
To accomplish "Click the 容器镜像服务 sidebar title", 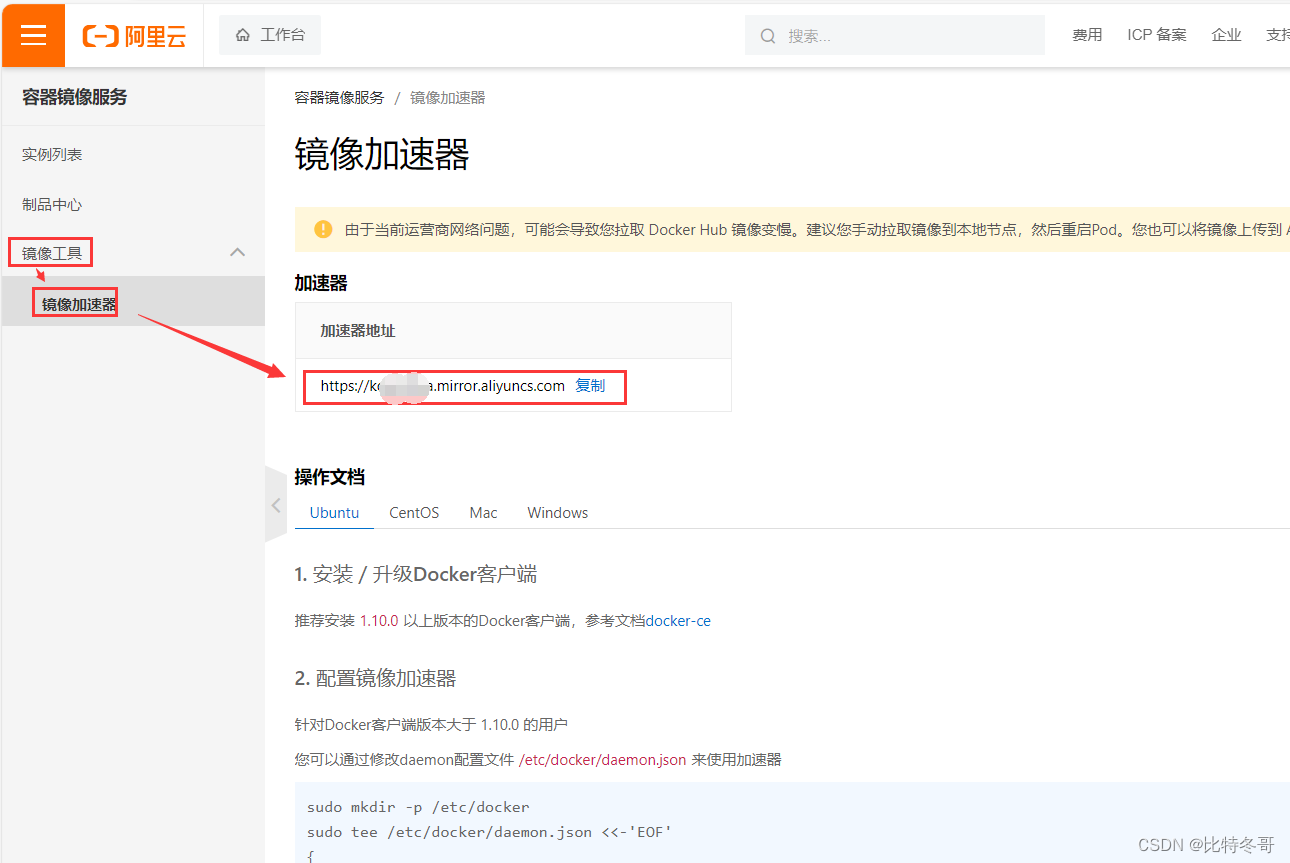I will [x=74, y=97].
